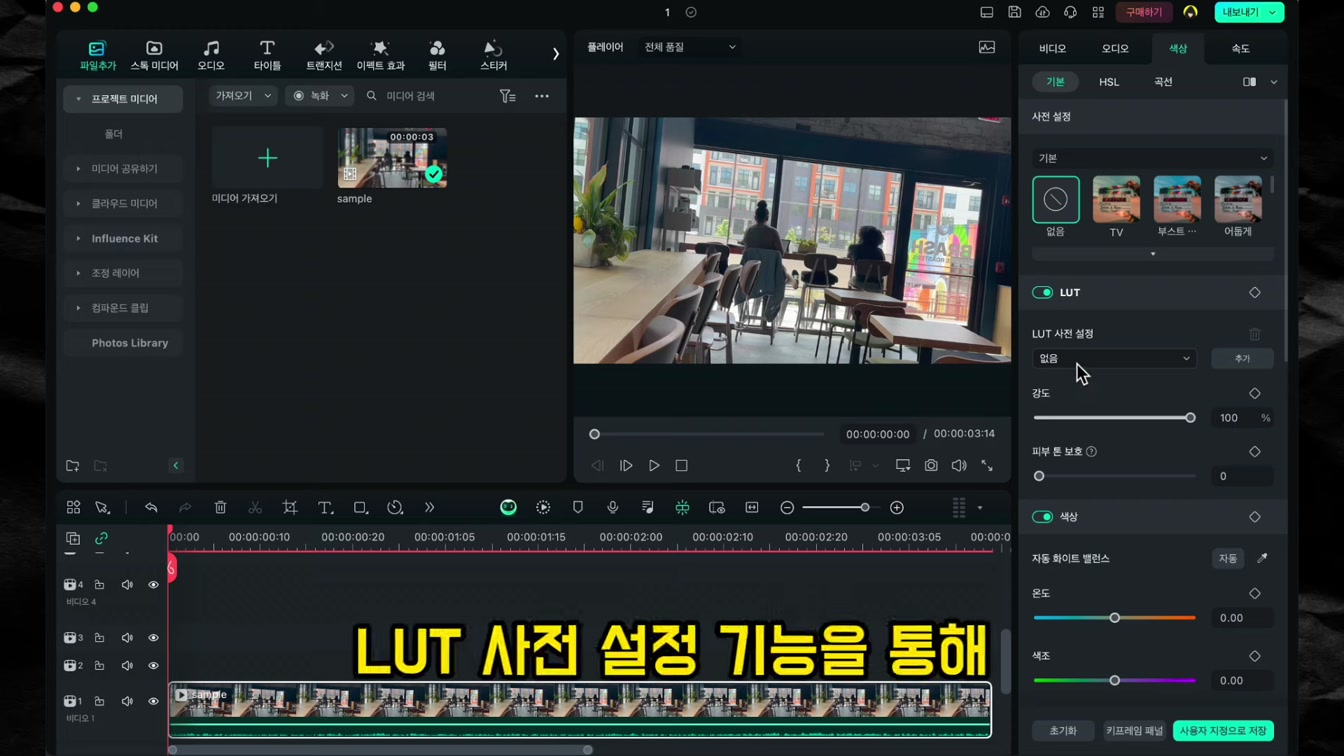Toggle the 색상 section switch
Screen dimensions: 1344x756
(1042, 517)
